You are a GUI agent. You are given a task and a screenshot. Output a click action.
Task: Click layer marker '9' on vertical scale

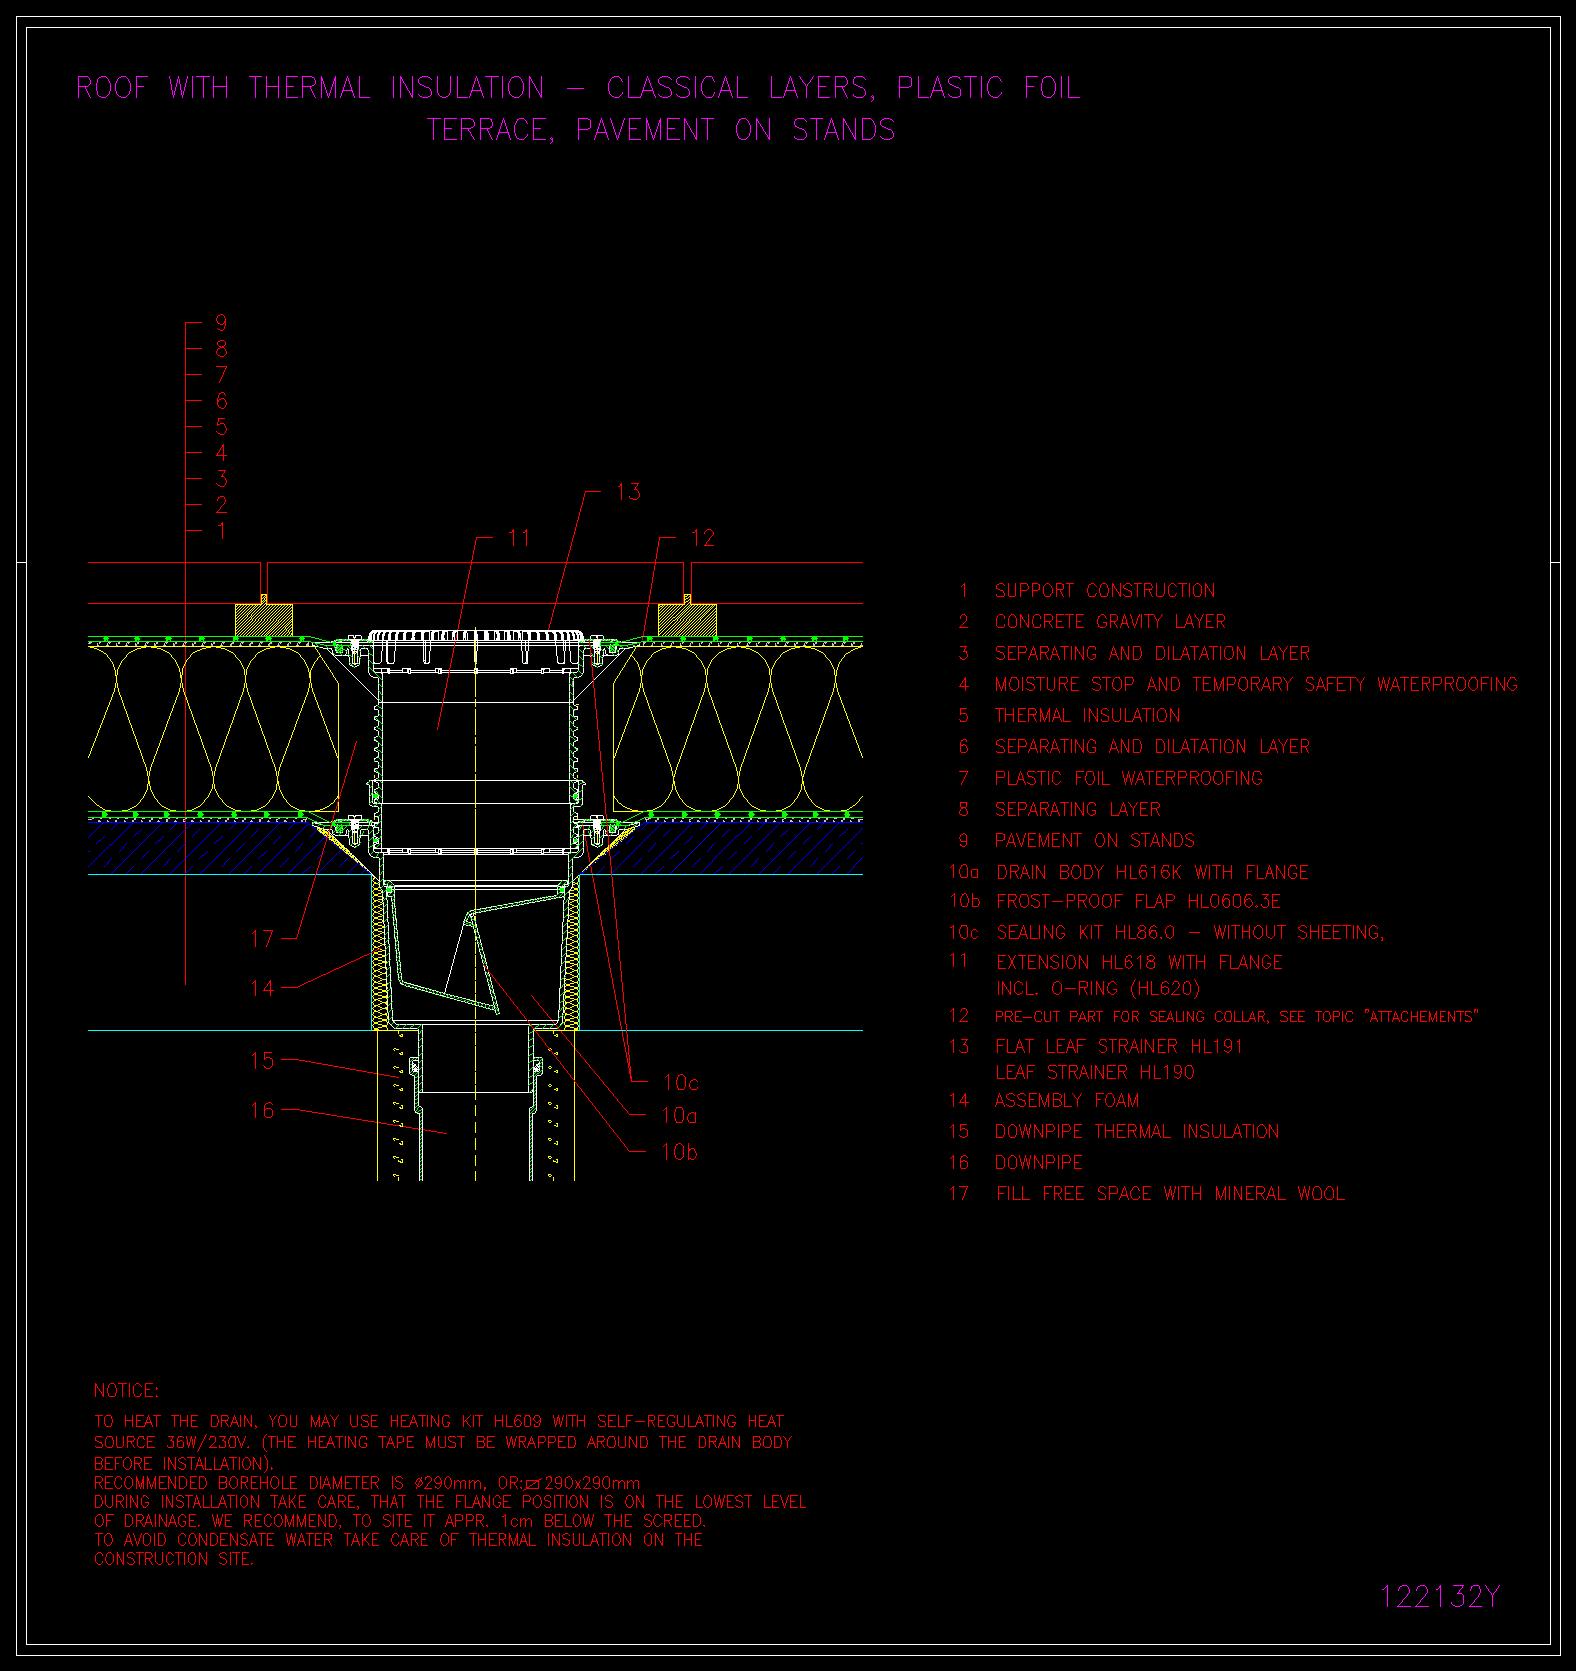point(221,323)
